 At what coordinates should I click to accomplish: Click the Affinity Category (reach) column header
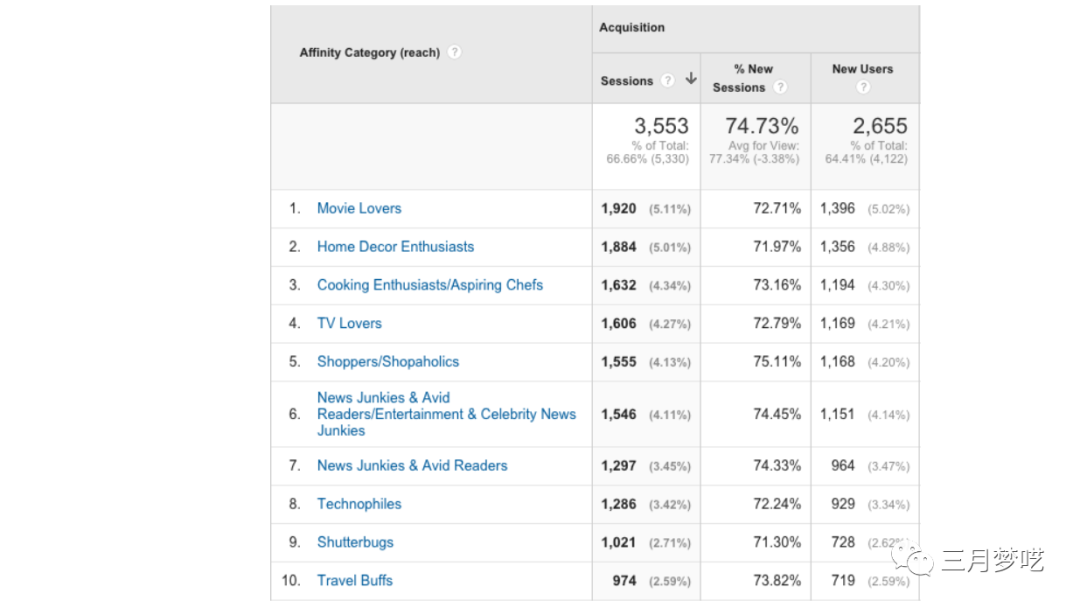coord(369,52)
